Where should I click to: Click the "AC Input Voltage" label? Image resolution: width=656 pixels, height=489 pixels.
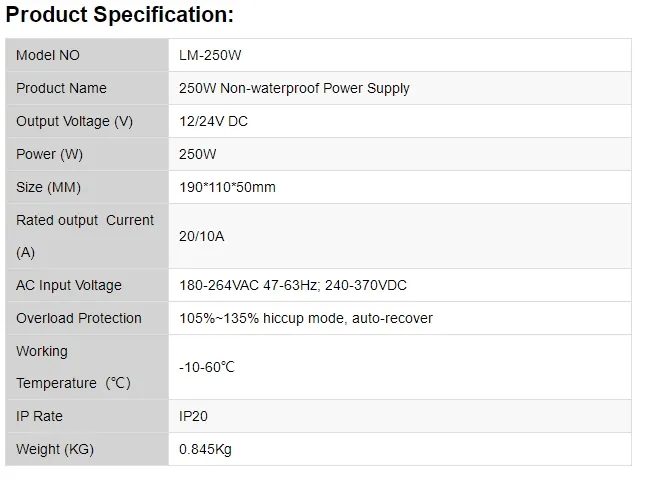(69, 285)
